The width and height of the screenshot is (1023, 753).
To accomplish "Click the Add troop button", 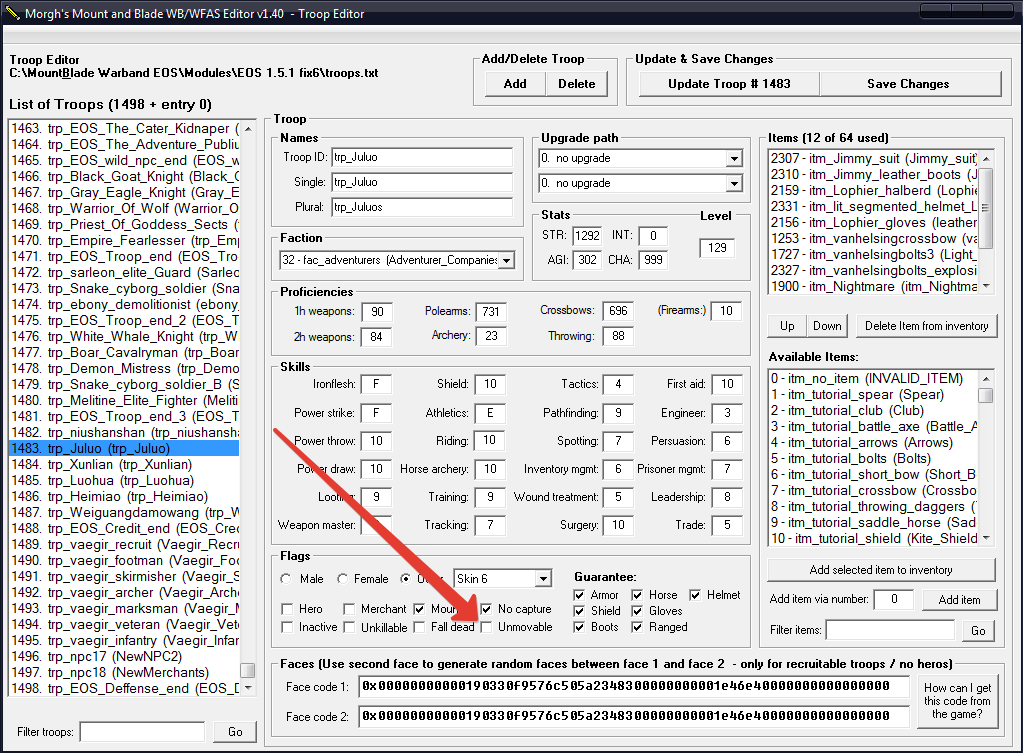I will [x=515, y=84].
